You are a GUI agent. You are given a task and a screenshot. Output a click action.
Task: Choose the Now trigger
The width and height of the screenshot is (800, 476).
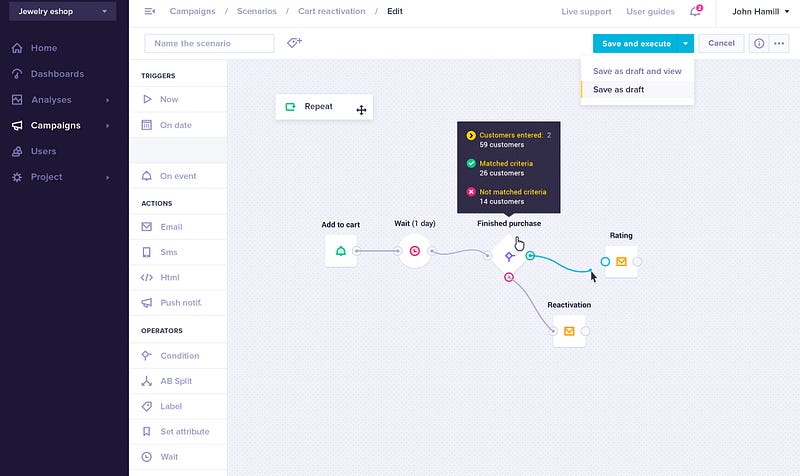(178, 99)
